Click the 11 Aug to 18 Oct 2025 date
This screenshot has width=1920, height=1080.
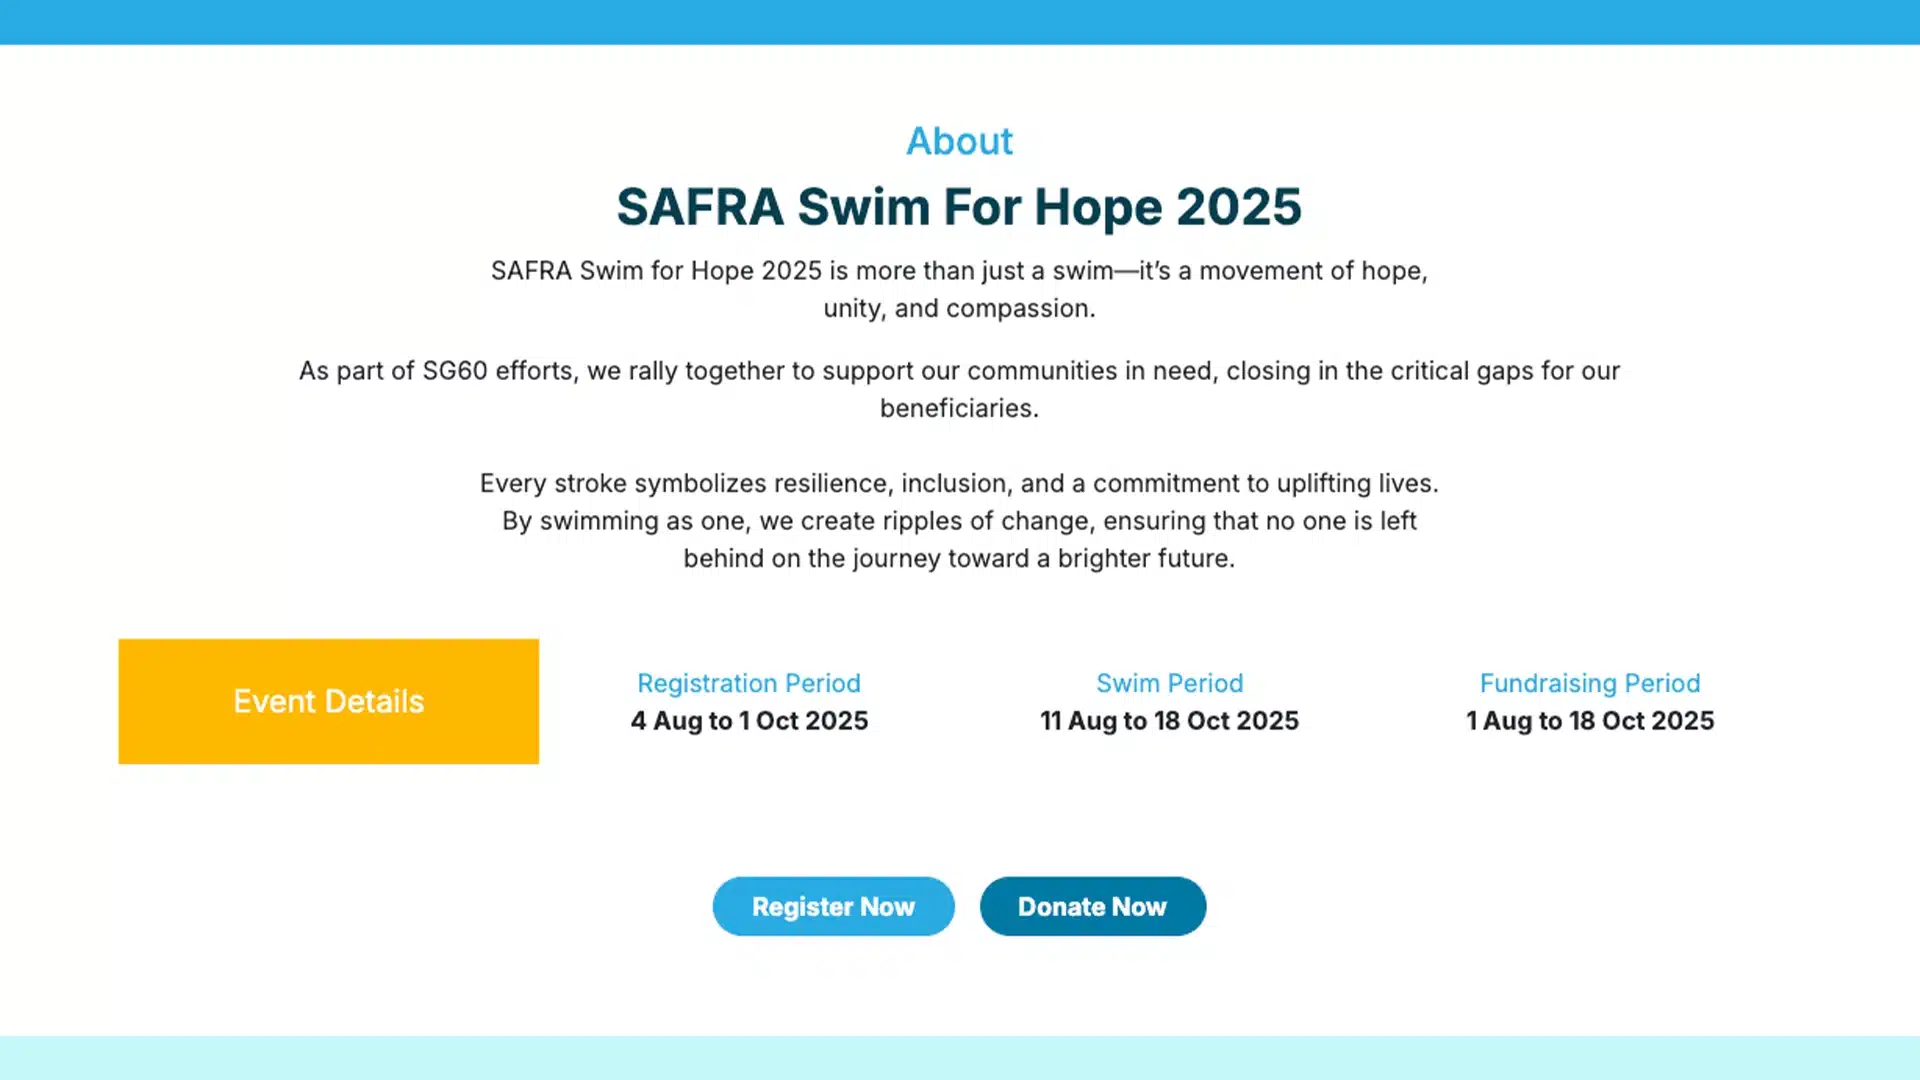pyautogui.click(x=1169, y=721)
